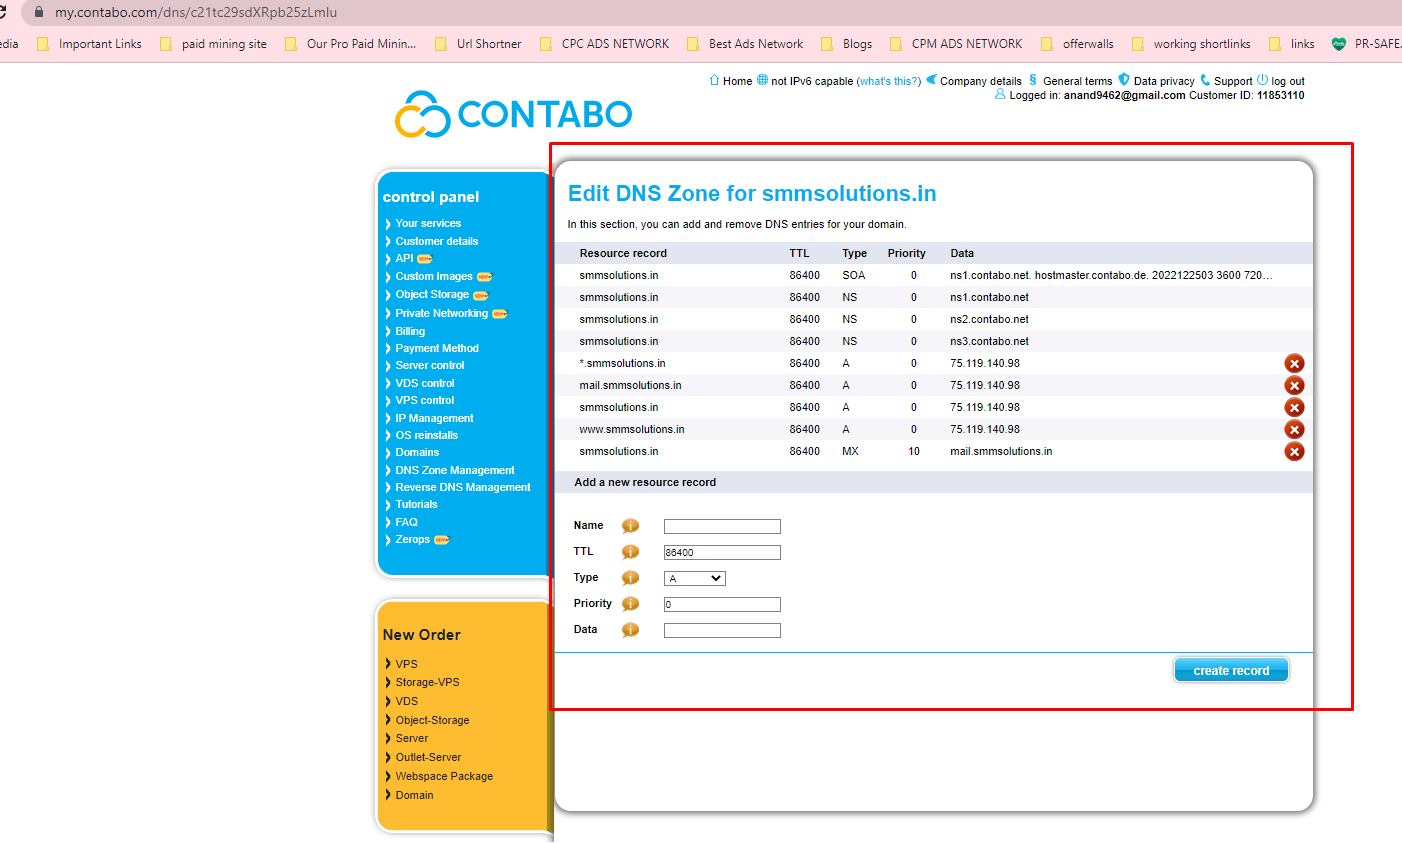
Task: Click the Contabo logo
Action: pos(514,114)
